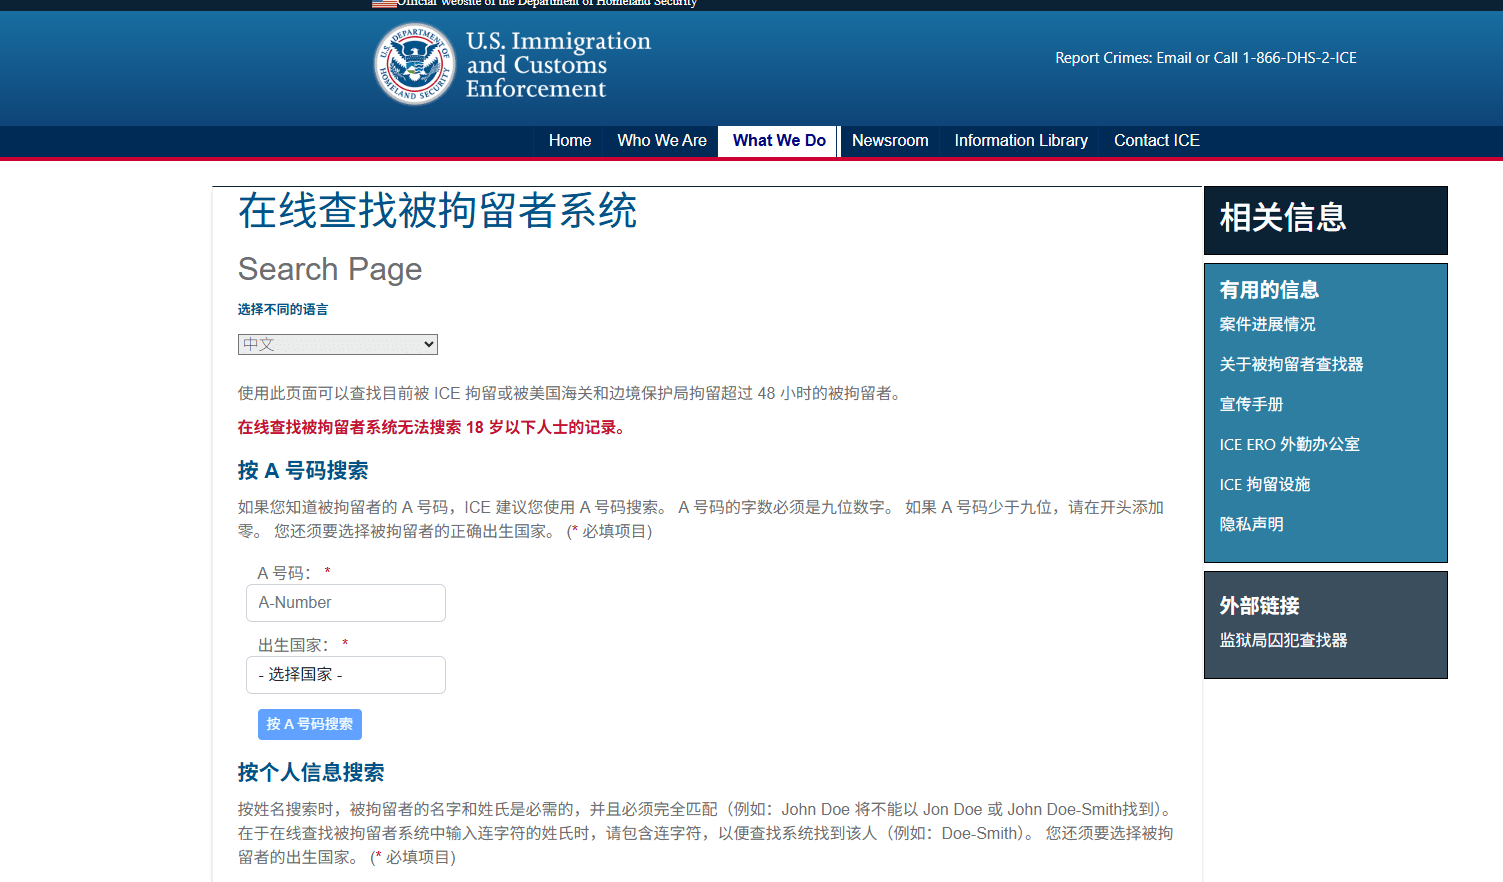Open the language selection dropdown

click(x=338, y=344)
